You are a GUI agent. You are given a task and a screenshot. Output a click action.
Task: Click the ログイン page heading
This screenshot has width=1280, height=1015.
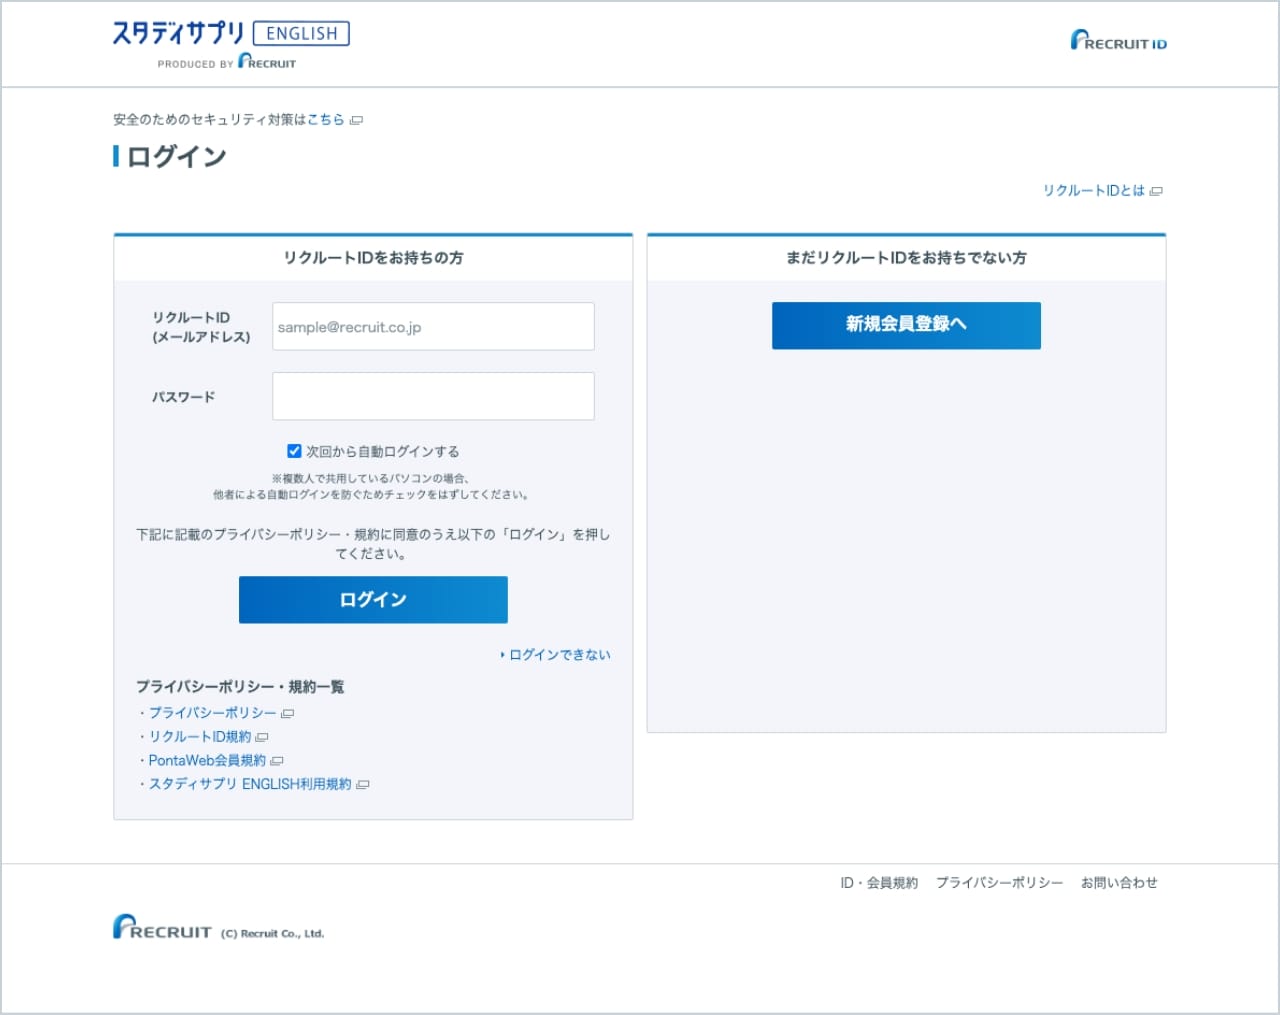[x=176, y=157]
